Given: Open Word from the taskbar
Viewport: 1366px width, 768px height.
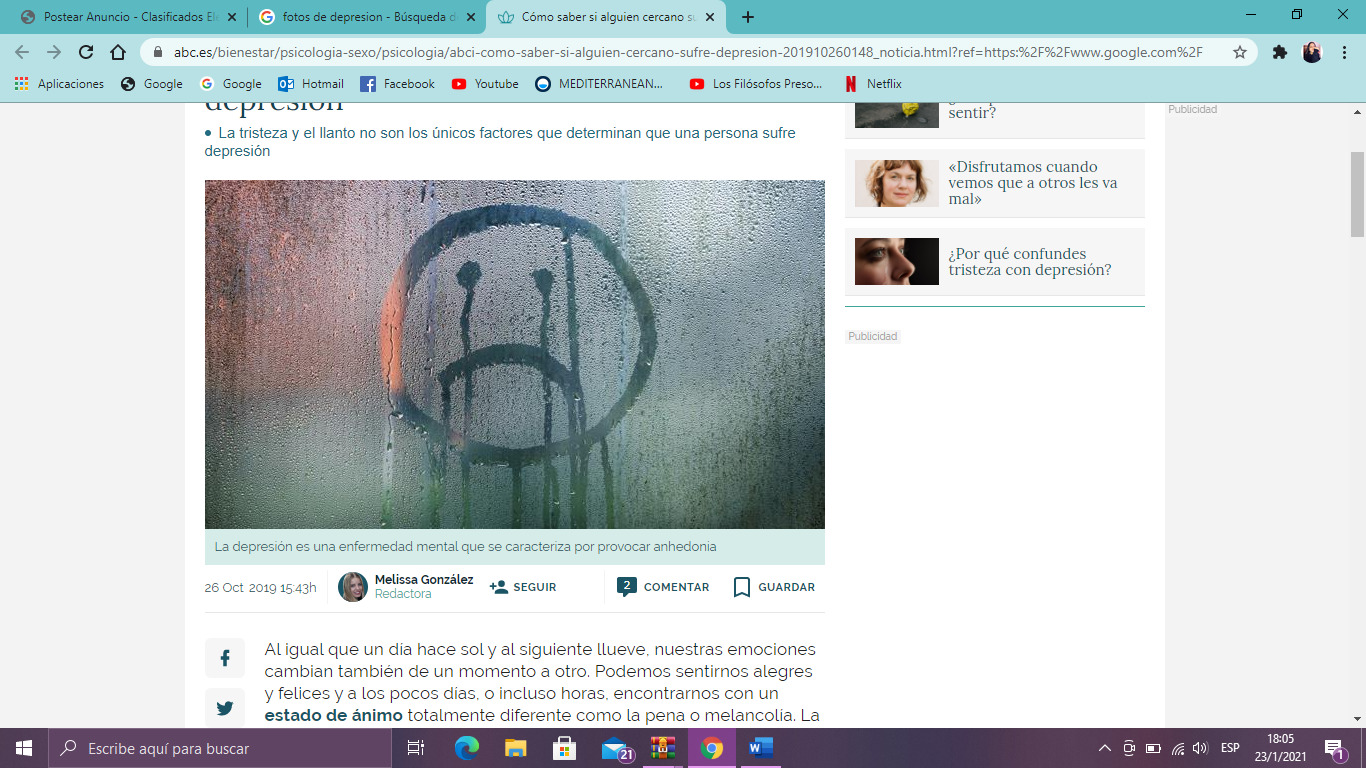Looking at the screenshot, I should (761, 748).
